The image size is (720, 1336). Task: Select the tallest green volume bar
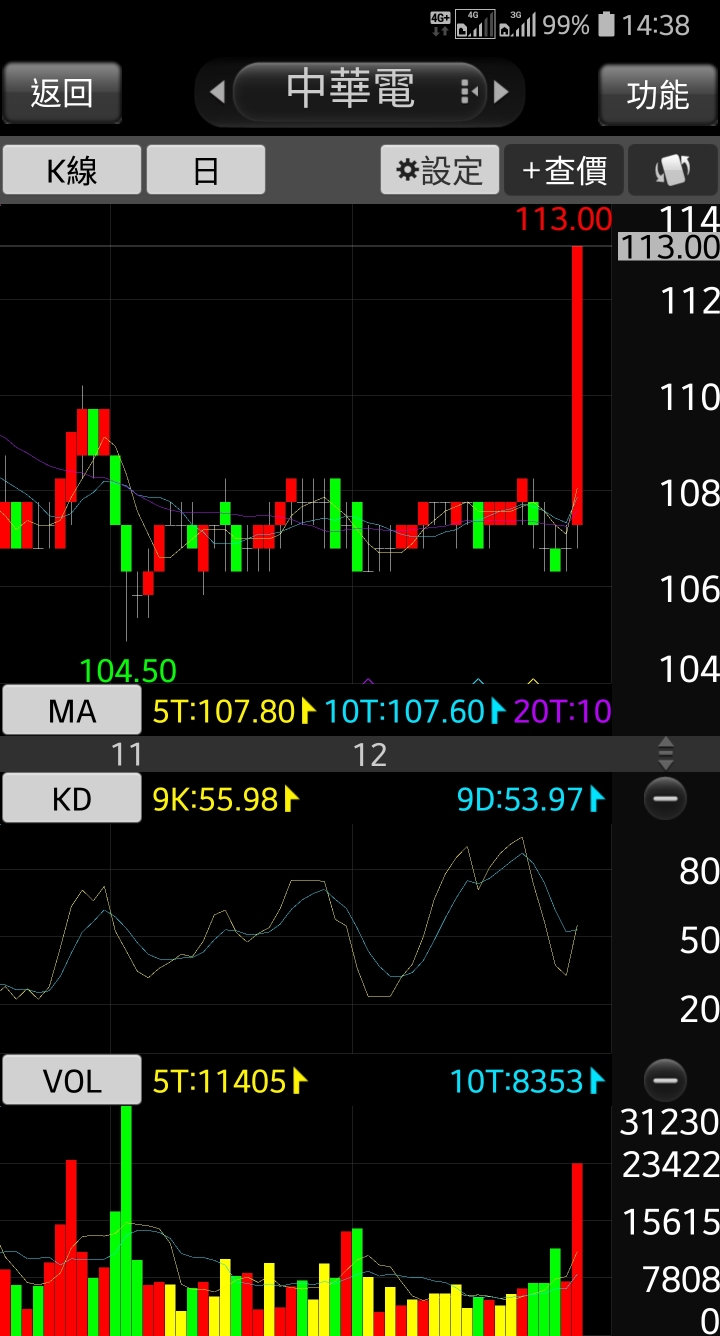click(126, 1220)
